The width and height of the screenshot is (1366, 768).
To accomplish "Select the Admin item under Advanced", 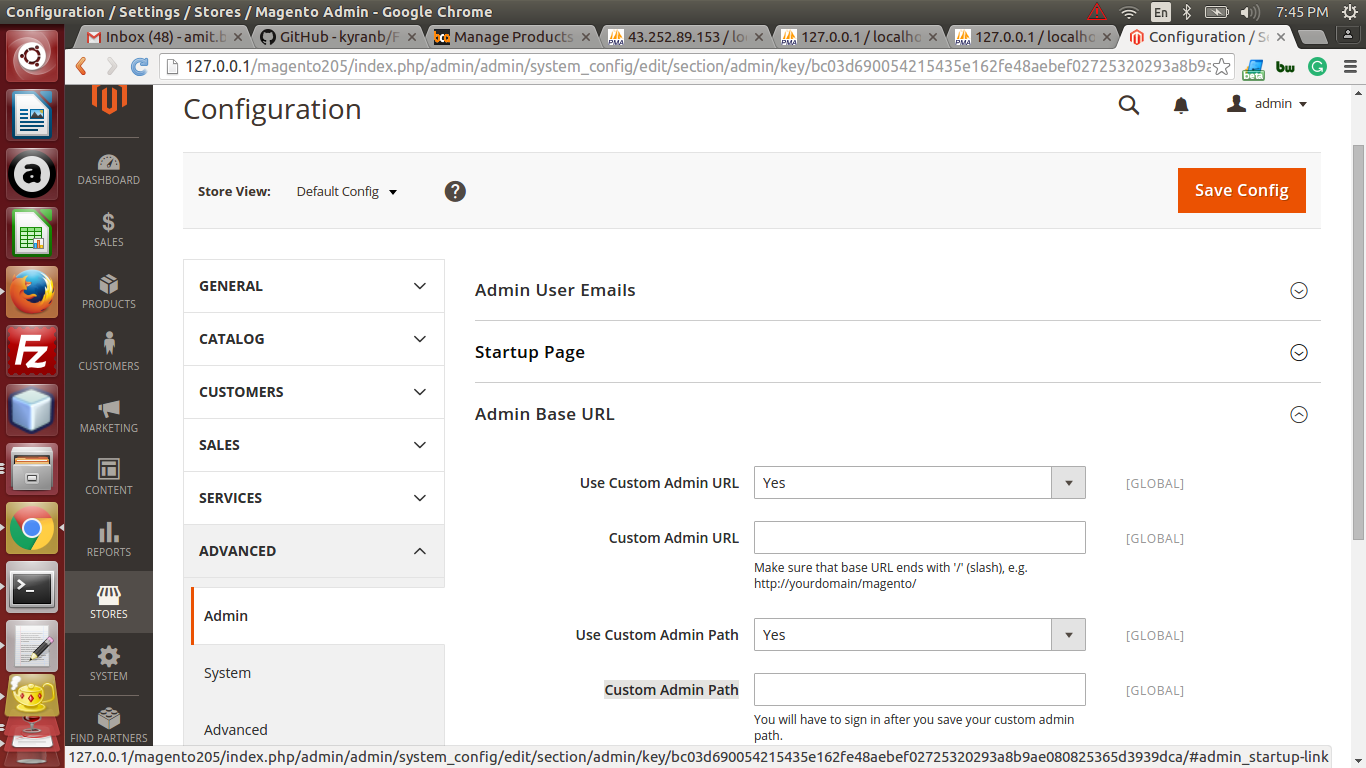I will [317, 616].
